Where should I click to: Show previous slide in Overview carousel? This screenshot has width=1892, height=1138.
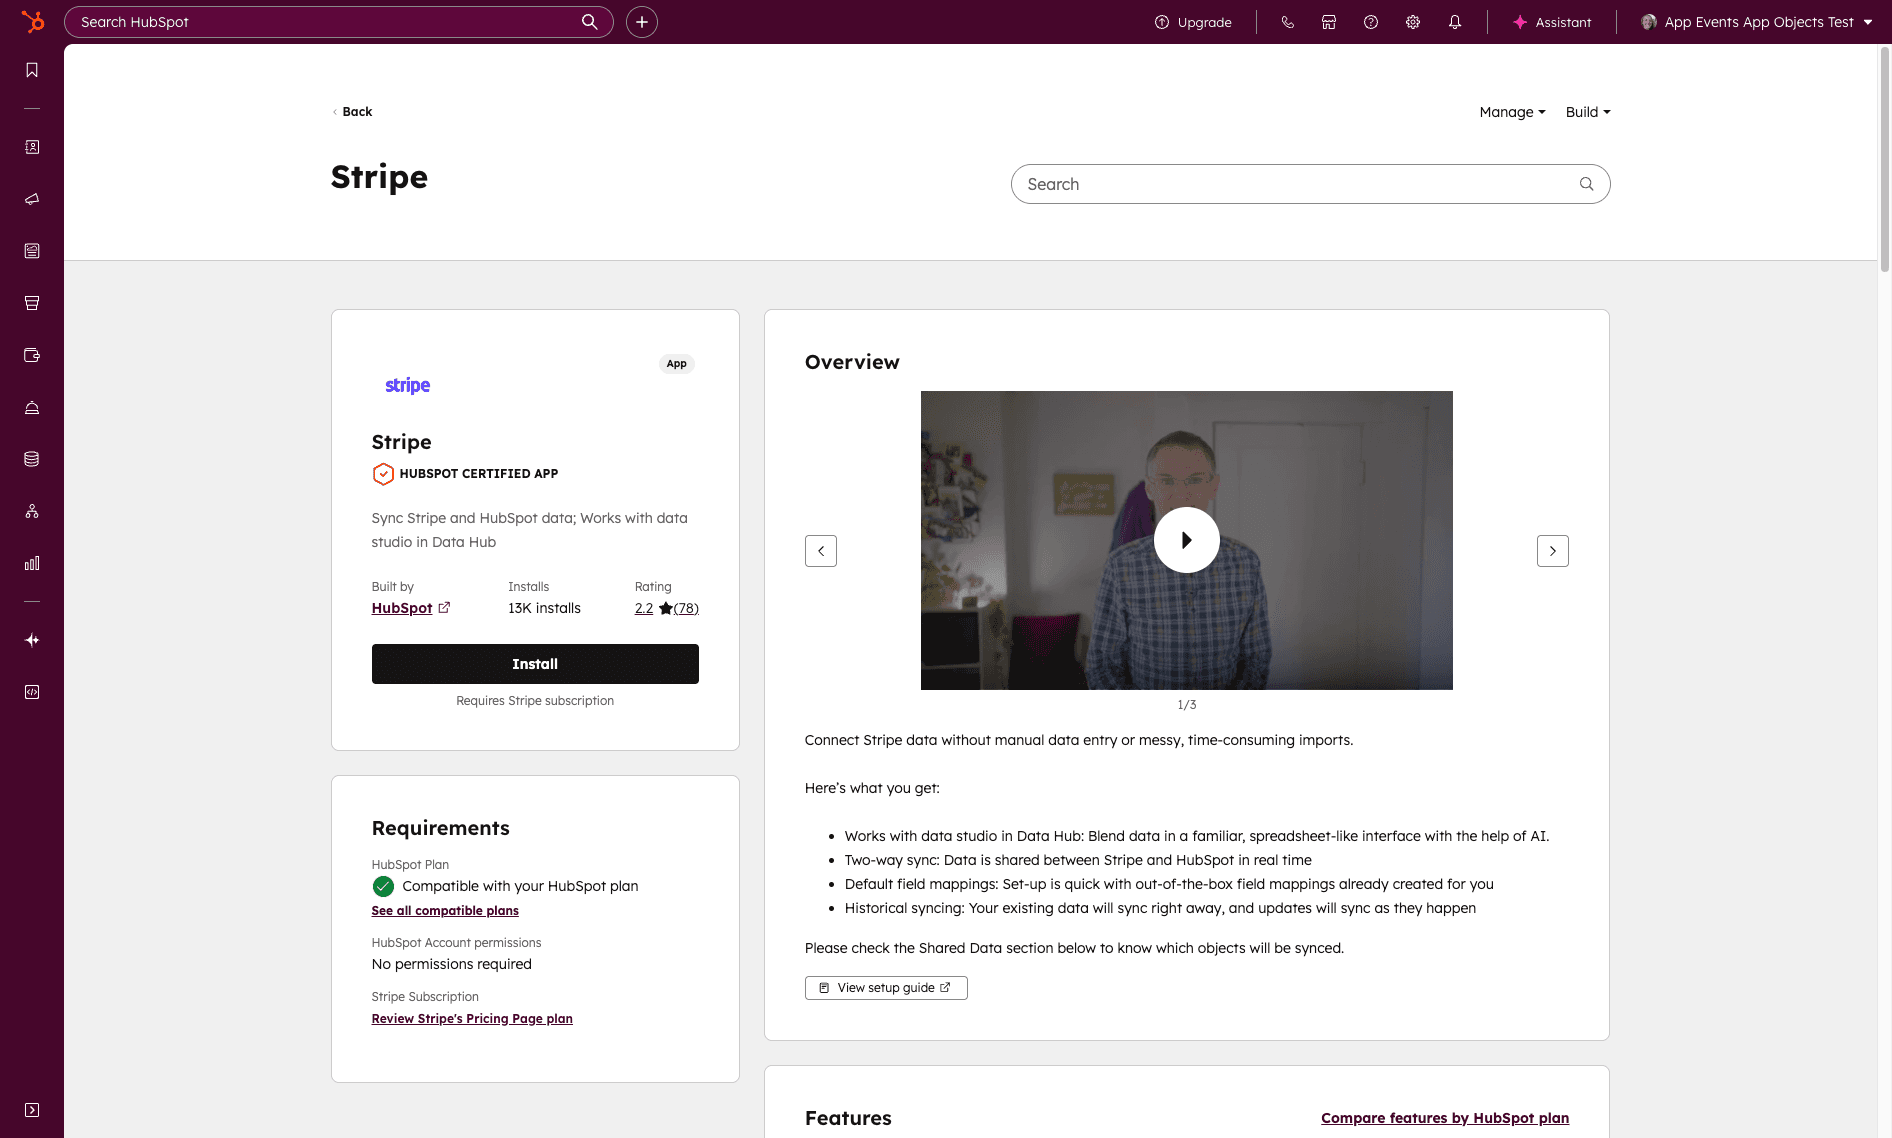coord(821,551)
